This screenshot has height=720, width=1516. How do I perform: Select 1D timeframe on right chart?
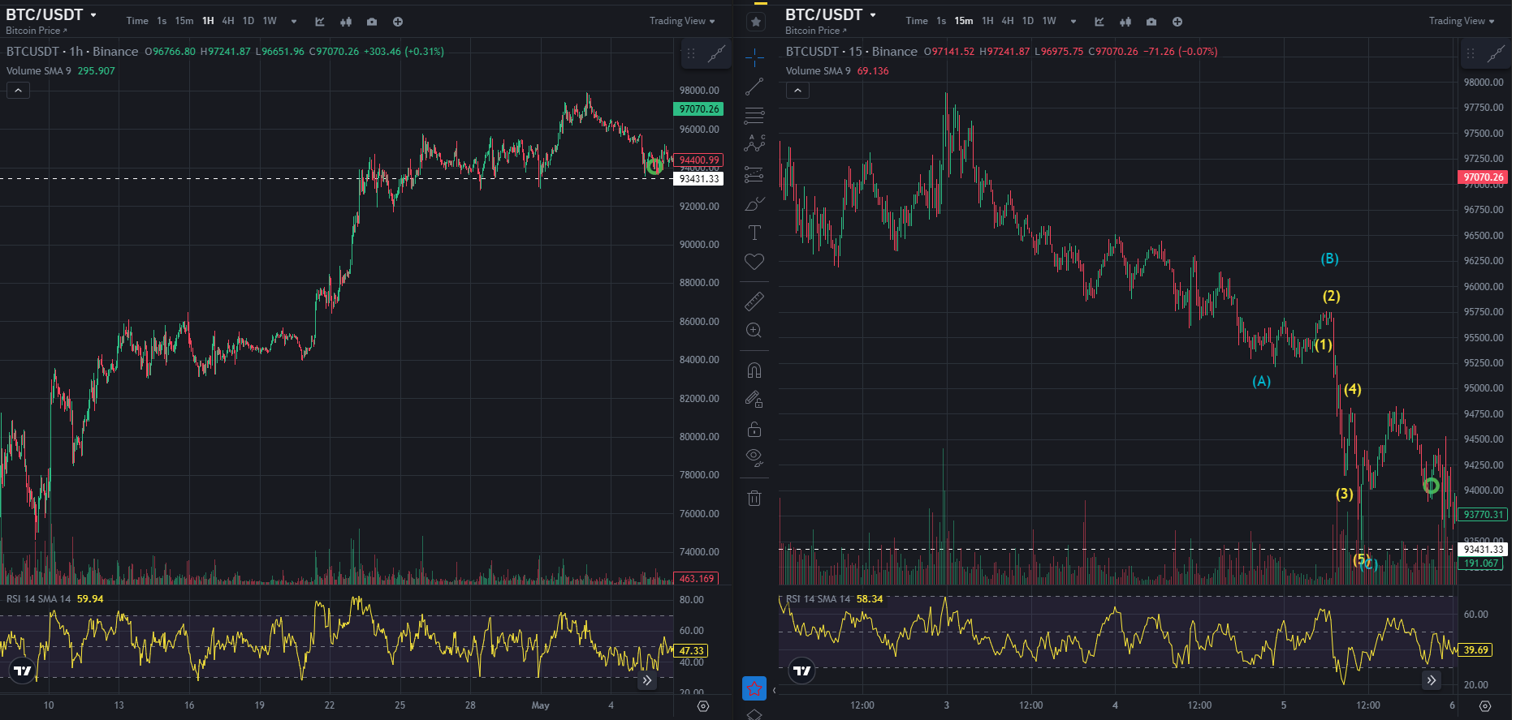[x=1027, y=21]
